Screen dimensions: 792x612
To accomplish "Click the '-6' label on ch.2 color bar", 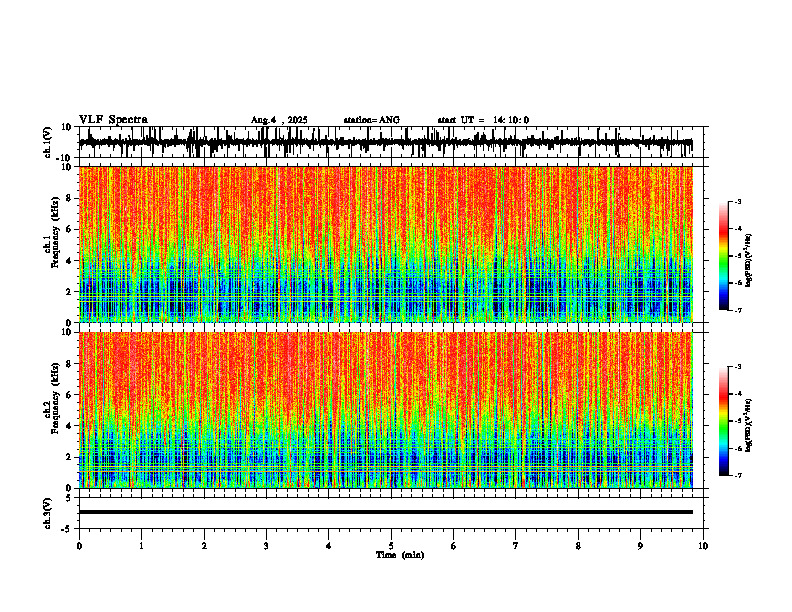I will pyautogui.click(x=738, y=448).
